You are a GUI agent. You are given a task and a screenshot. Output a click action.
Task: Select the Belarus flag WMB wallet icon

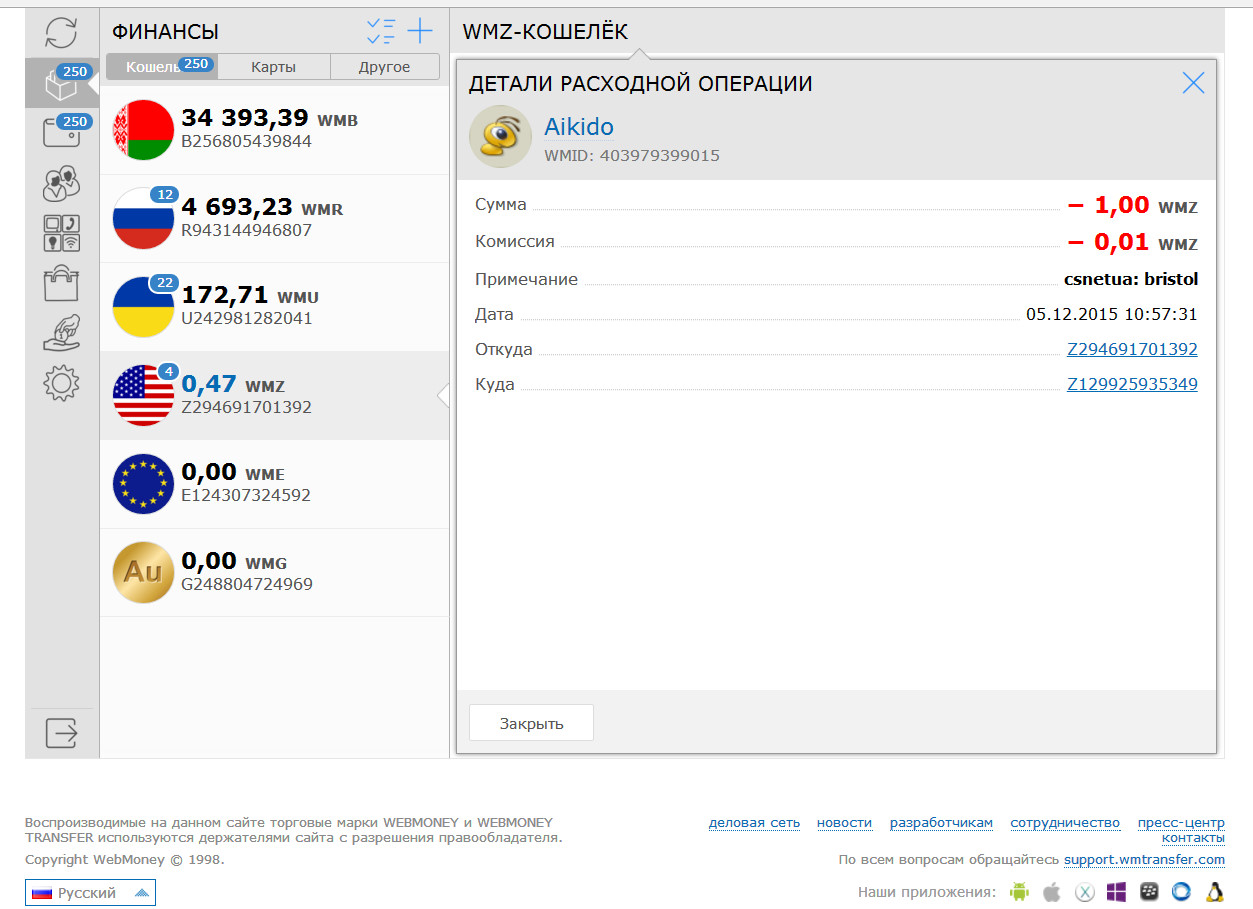(143, 130)
